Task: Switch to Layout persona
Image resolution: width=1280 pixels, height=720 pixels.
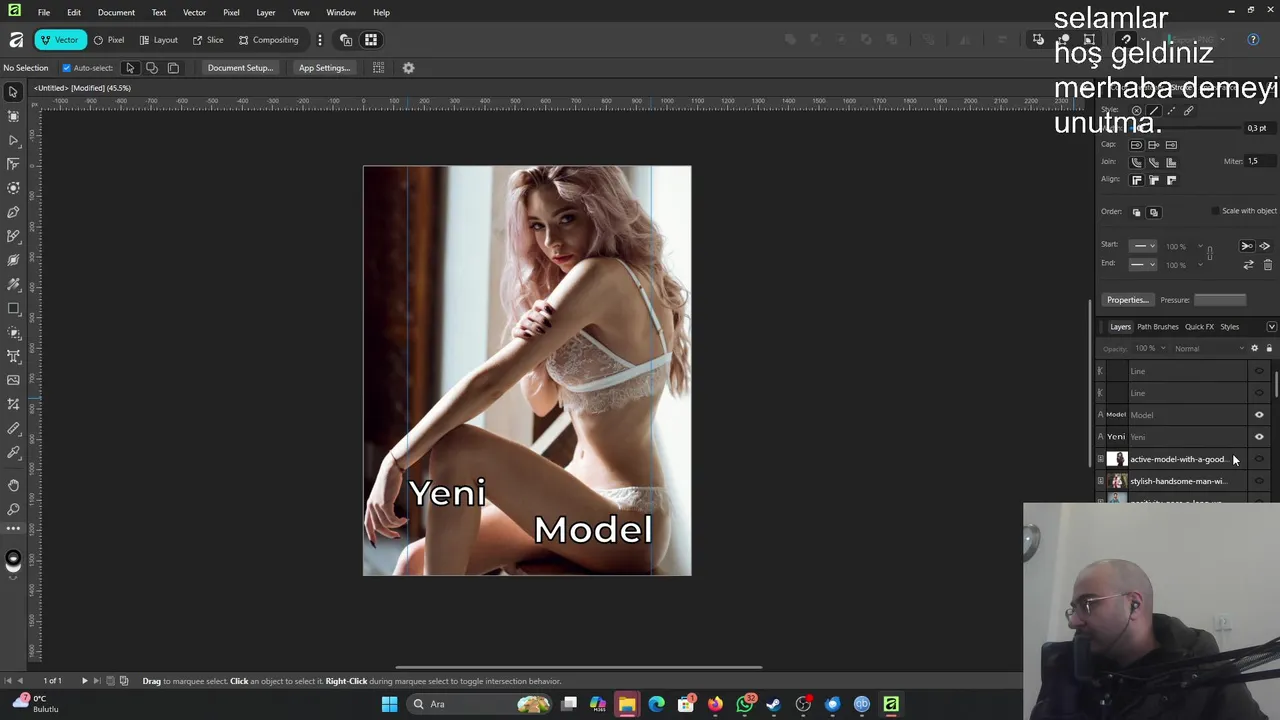Action: pyautogui.click(x=158, y=40)
